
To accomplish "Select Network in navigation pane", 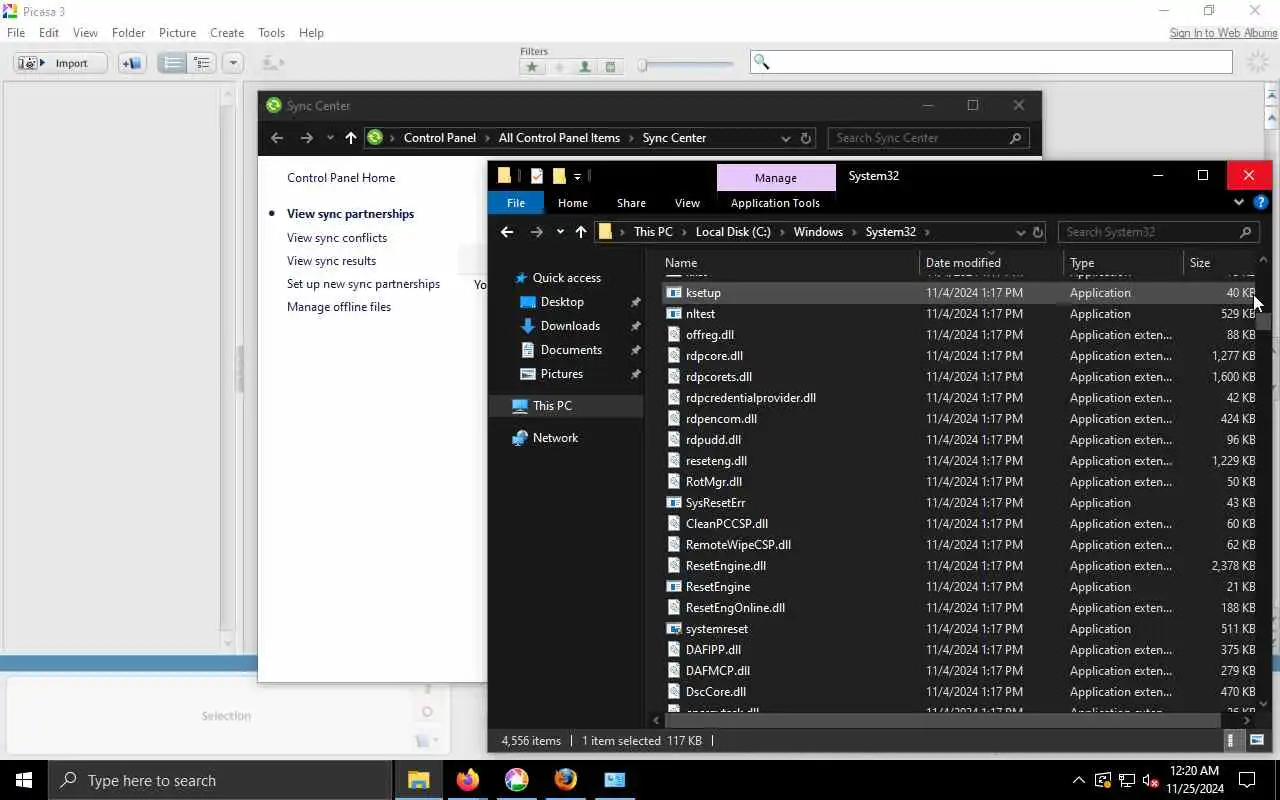I will [555, 438].
